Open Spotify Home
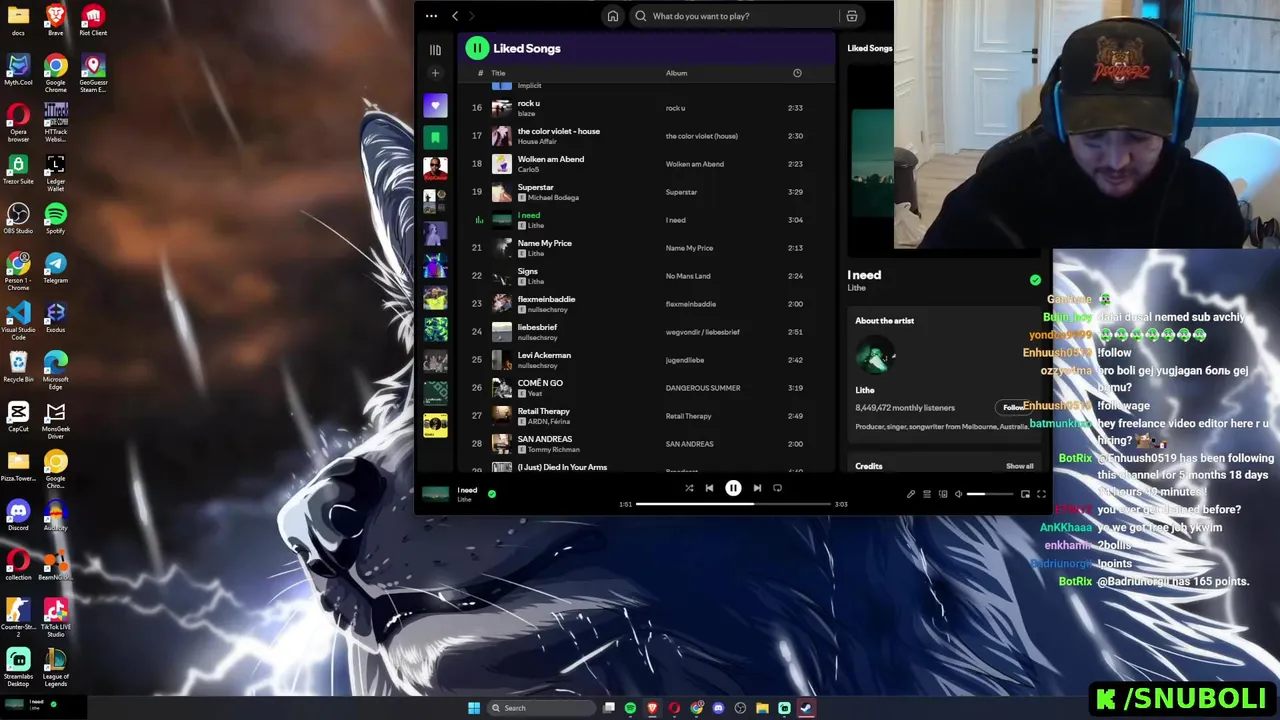1280x720 pixels. pos(612,16)
